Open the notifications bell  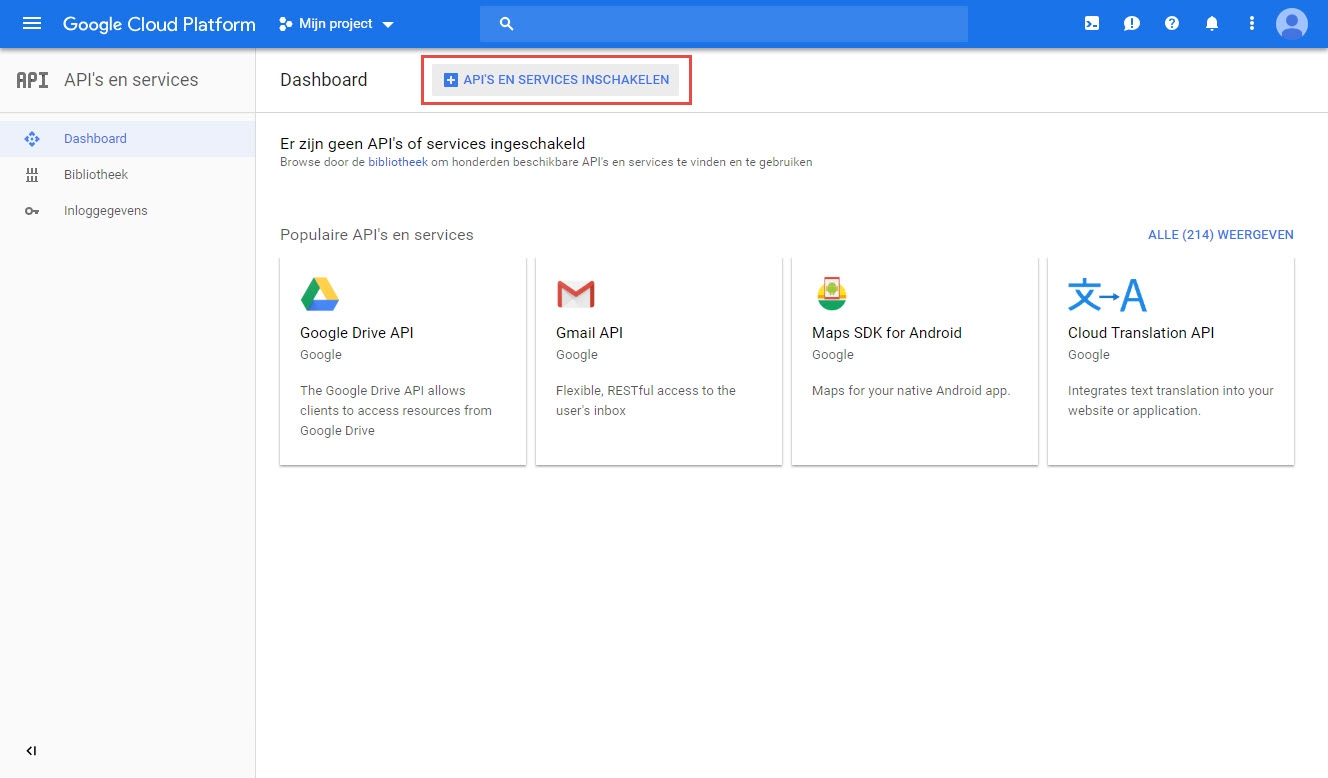tap(1211, 23)
